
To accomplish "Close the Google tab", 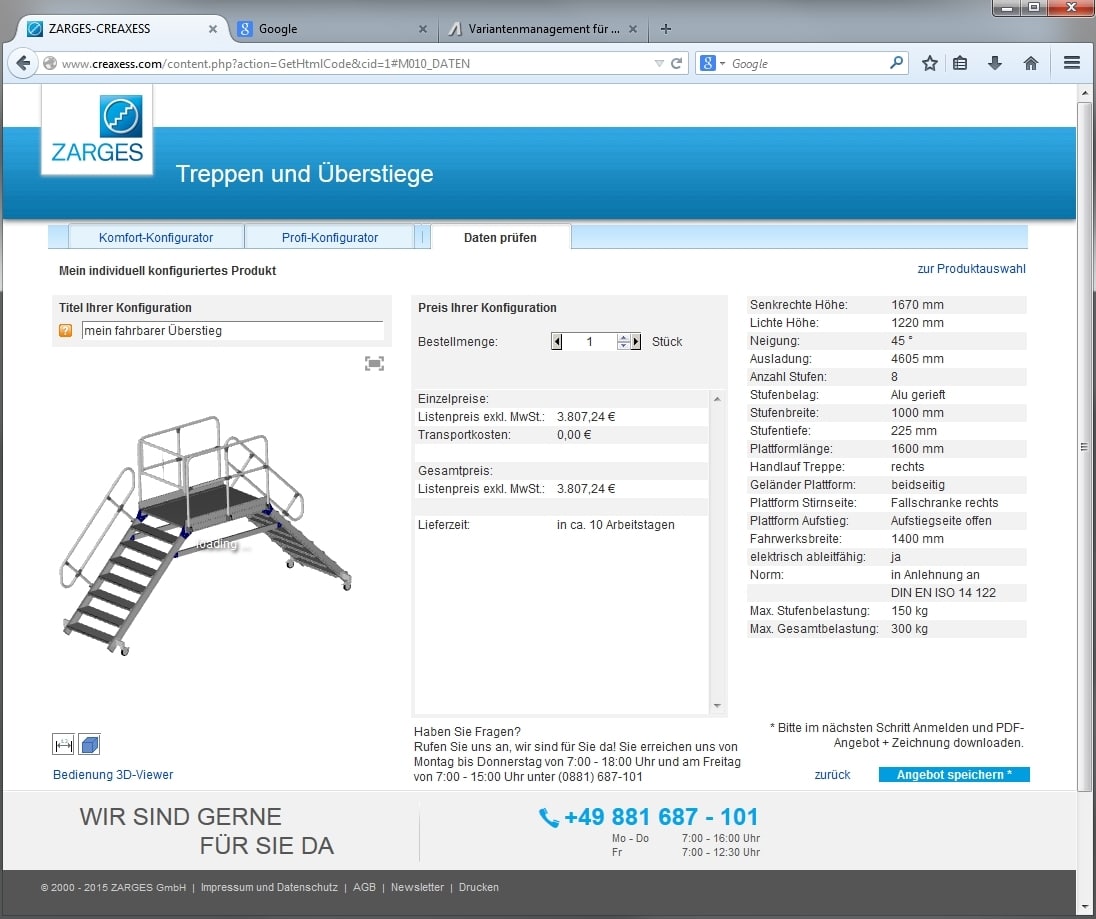I will 422,29.
